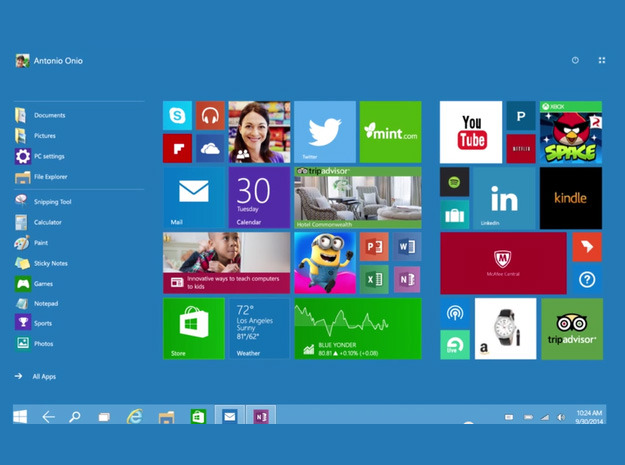The width and height of the screenshot is (625, 465).
Task: Open Games from the list
Action: pos(33,284)
